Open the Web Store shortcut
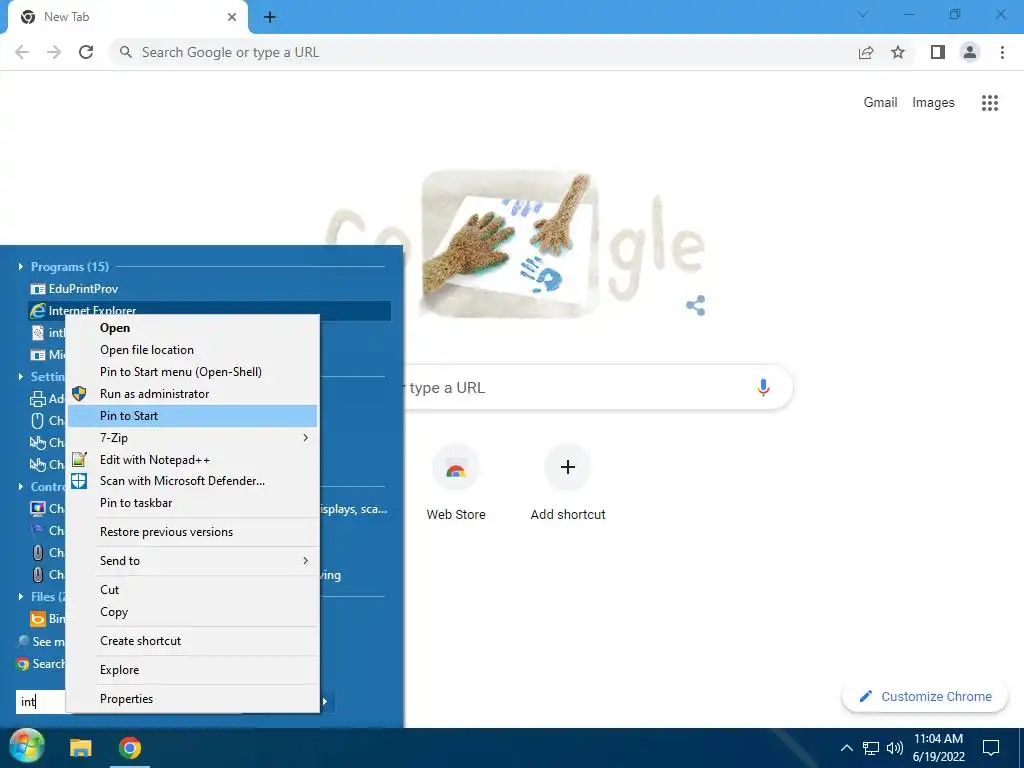Image resolution: width=1024 pixels, height=768 pixels. pos(456,483)
